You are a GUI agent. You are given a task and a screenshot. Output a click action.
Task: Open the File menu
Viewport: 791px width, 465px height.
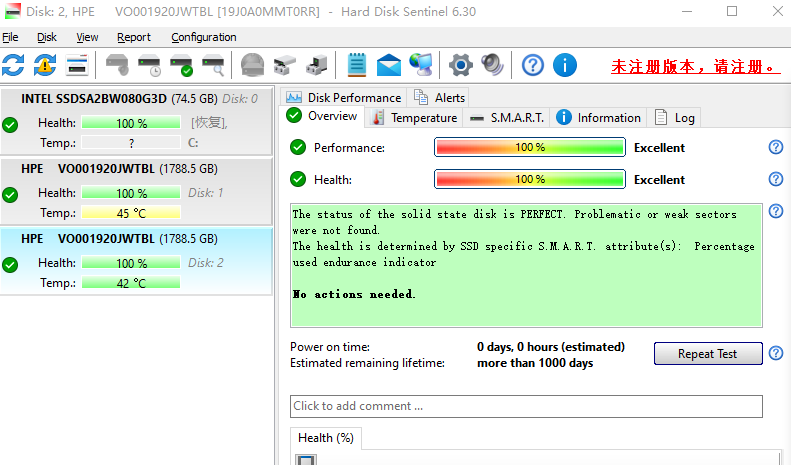coord(10,37)
